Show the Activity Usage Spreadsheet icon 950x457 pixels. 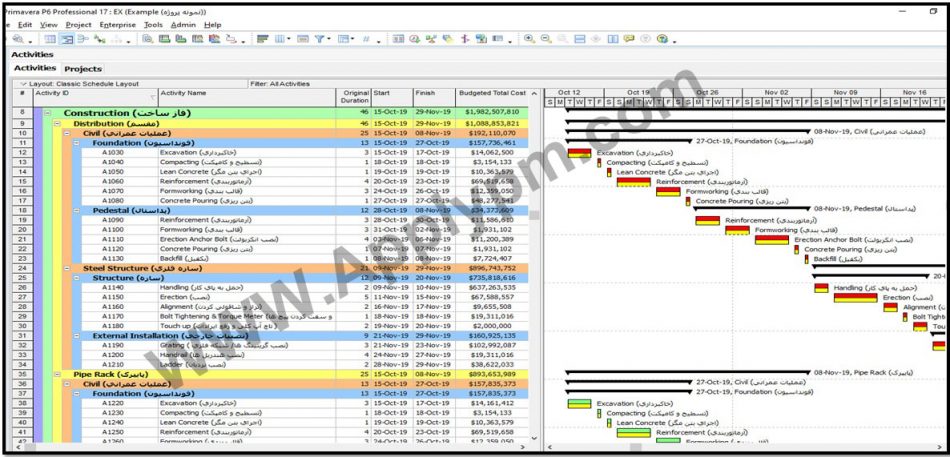click(83, 39)
